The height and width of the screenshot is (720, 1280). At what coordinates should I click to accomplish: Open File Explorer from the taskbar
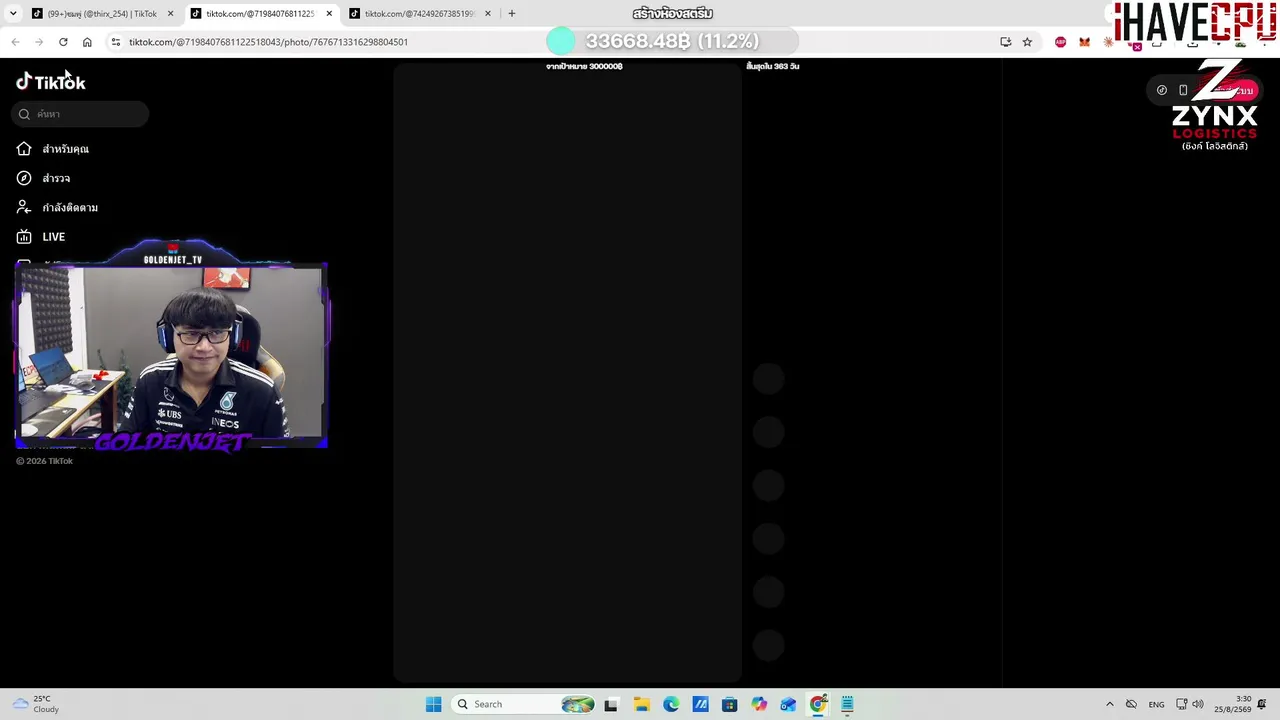641,704
